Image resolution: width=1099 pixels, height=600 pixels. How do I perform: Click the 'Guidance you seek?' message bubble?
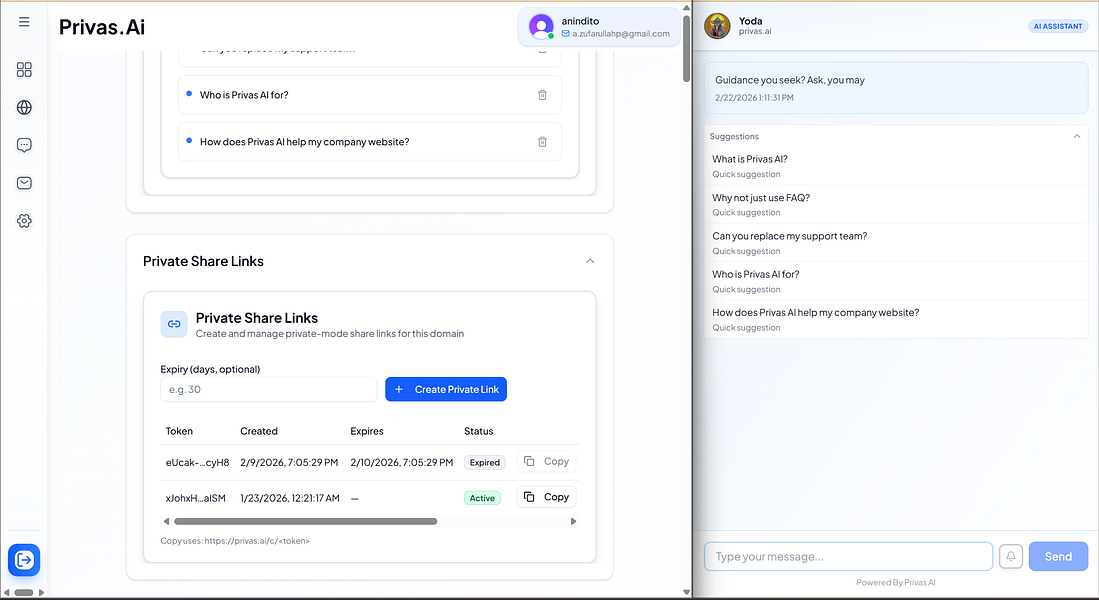[x=896, y=88]
